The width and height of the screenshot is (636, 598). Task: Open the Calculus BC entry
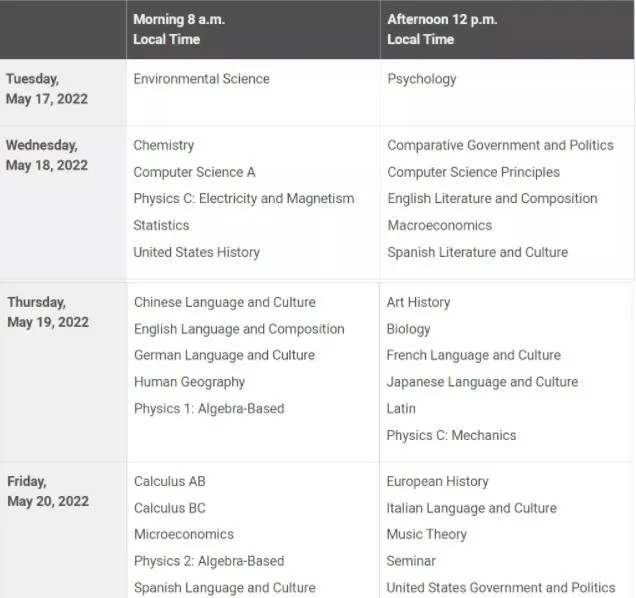[170, 508]
